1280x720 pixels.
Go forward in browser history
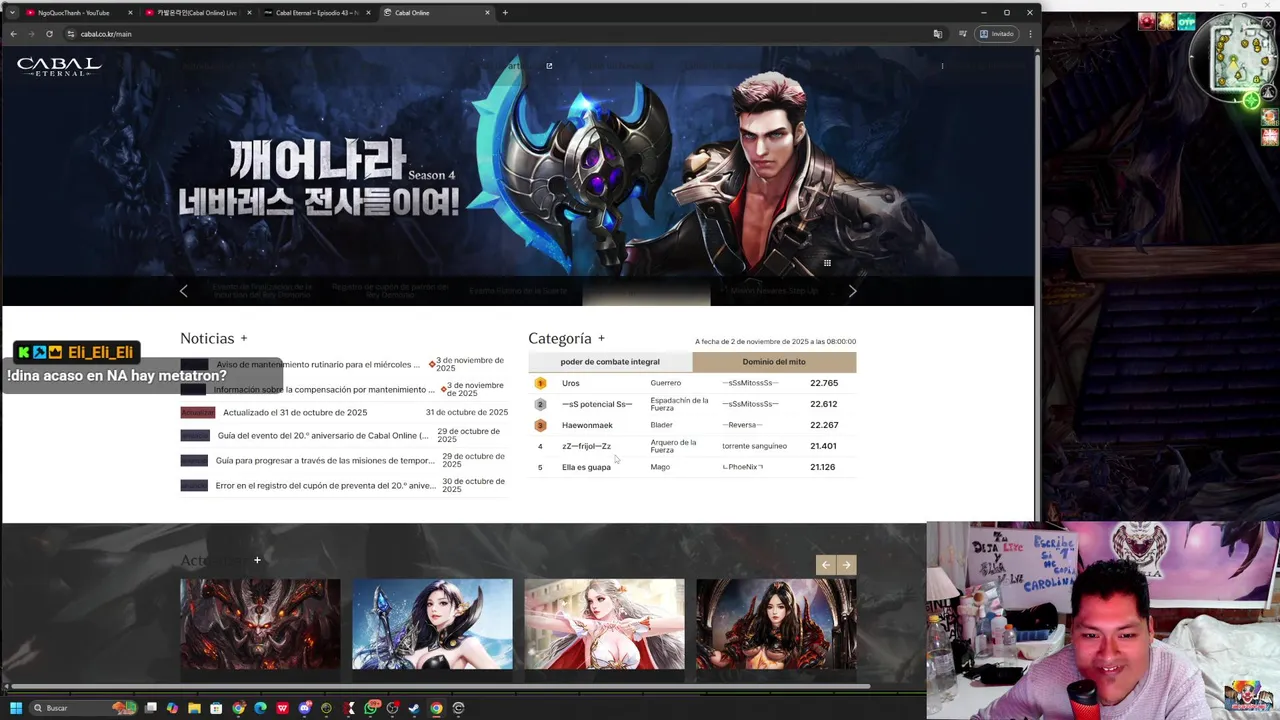click(31, 34)
